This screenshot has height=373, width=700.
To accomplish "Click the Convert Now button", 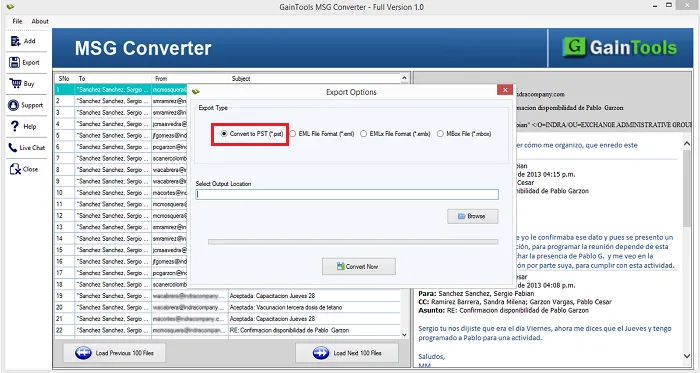I will (358, 266).
